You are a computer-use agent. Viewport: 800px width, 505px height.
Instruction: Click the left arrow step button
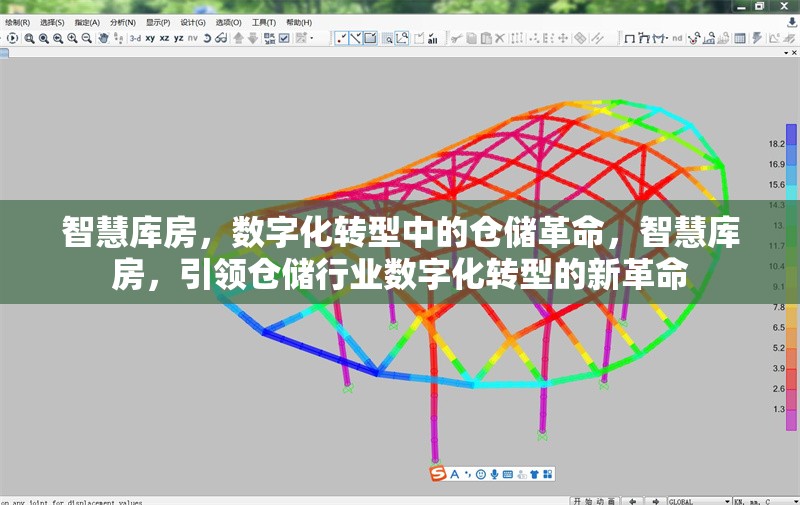point(632,501)
